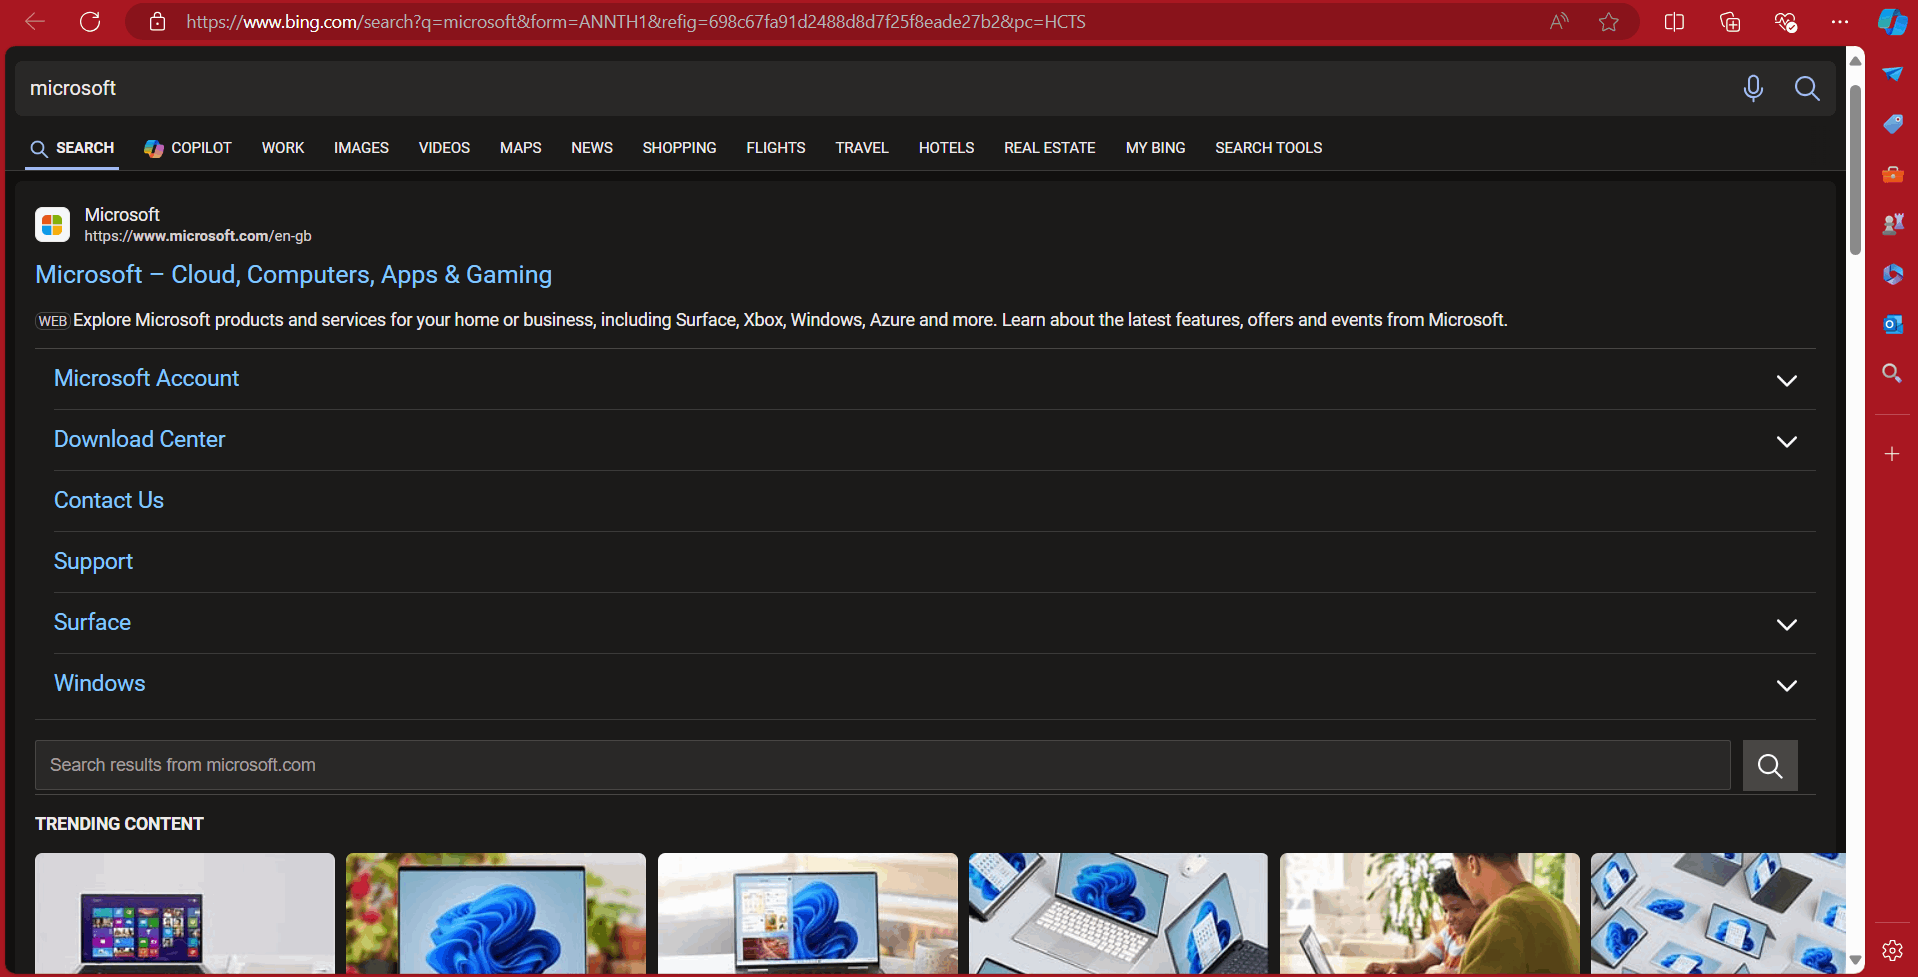1918x977 pixels.
Task: Open the Support link
Action: coord(93,562)
